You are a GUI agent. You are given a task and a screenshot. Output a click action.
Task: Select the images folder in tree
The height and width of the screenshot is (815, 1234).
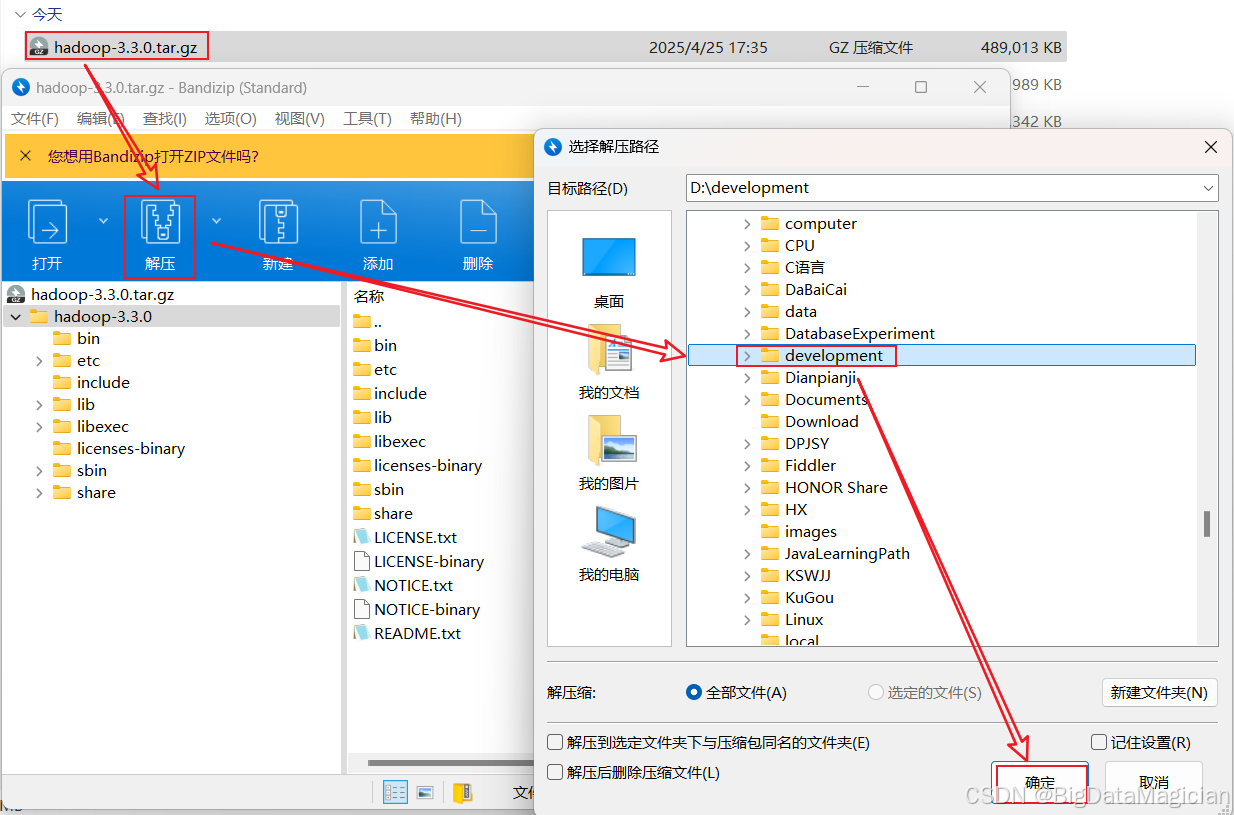coord(810,532)
